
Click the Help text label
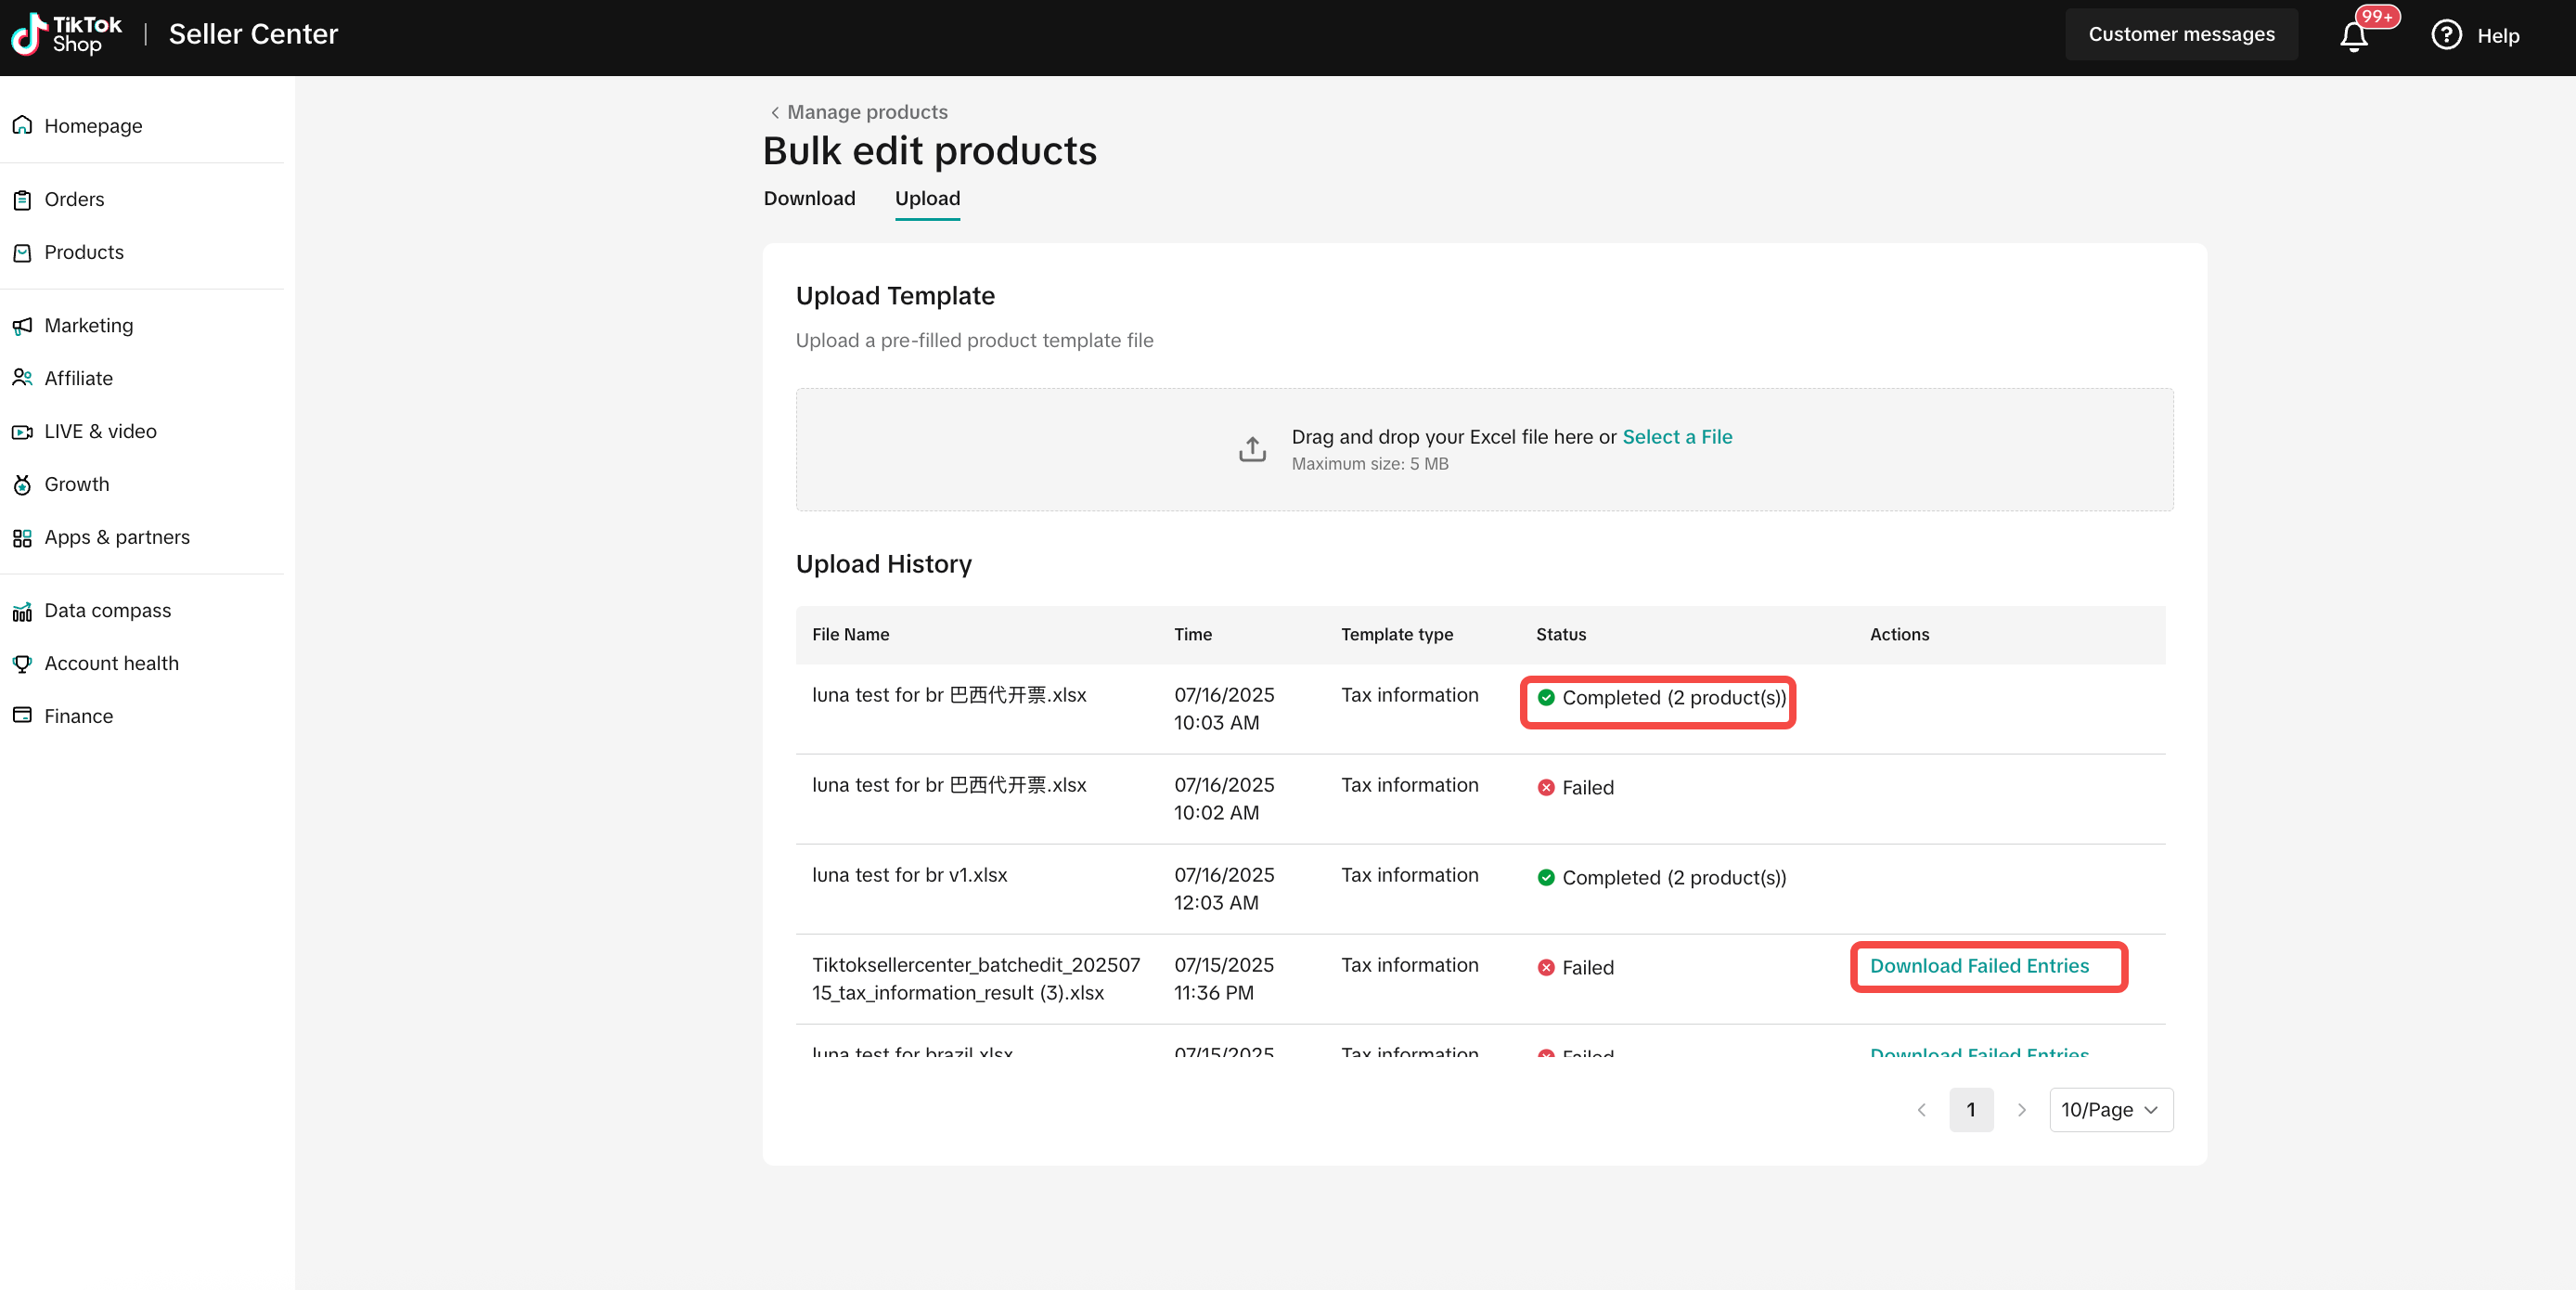click(2497, 36)
